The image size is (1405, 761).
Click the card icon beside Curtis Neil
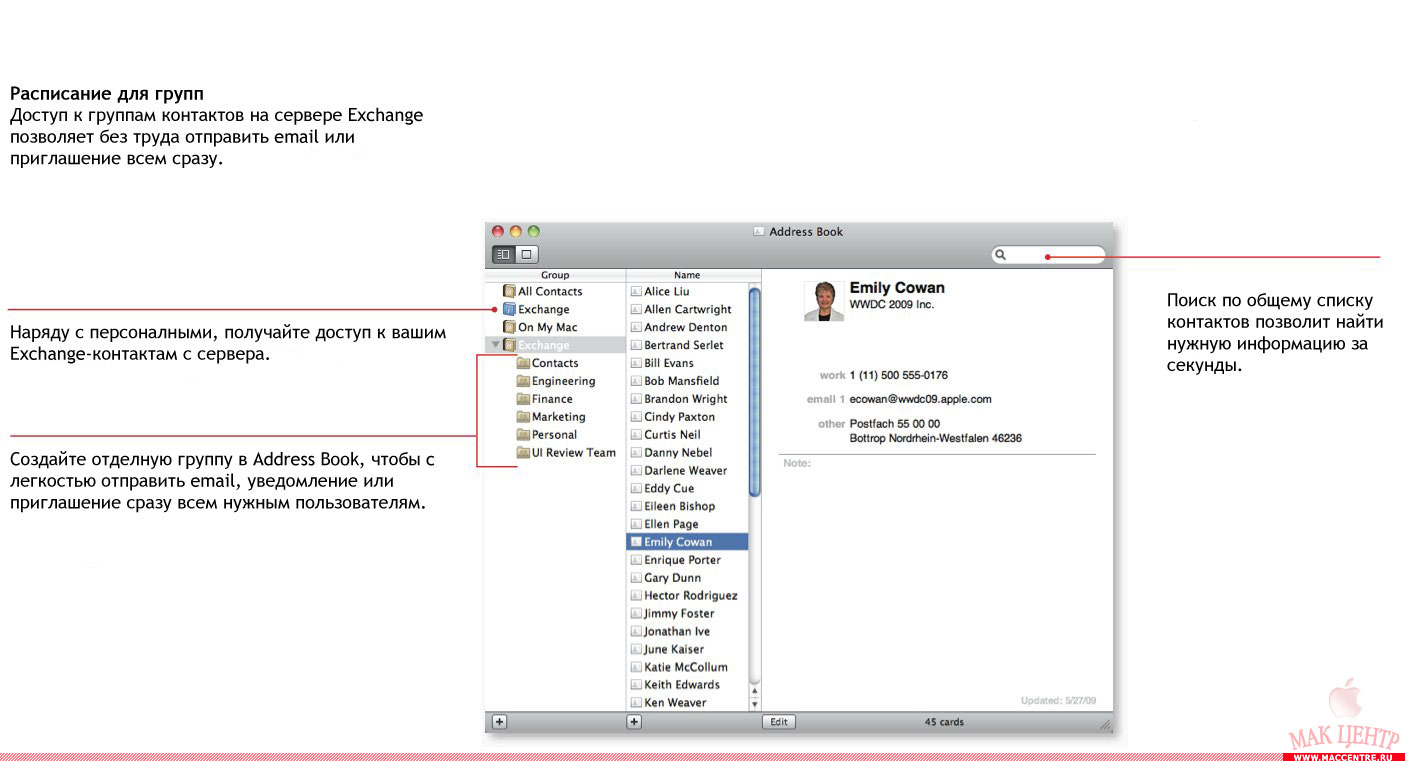(x=636, y=435)
